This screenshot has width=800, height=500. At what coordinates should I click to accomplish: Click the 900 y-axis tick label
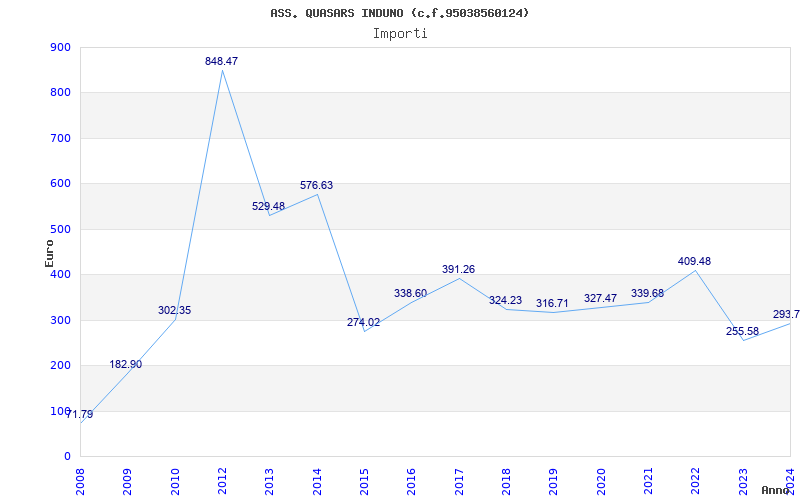point(61,47)
